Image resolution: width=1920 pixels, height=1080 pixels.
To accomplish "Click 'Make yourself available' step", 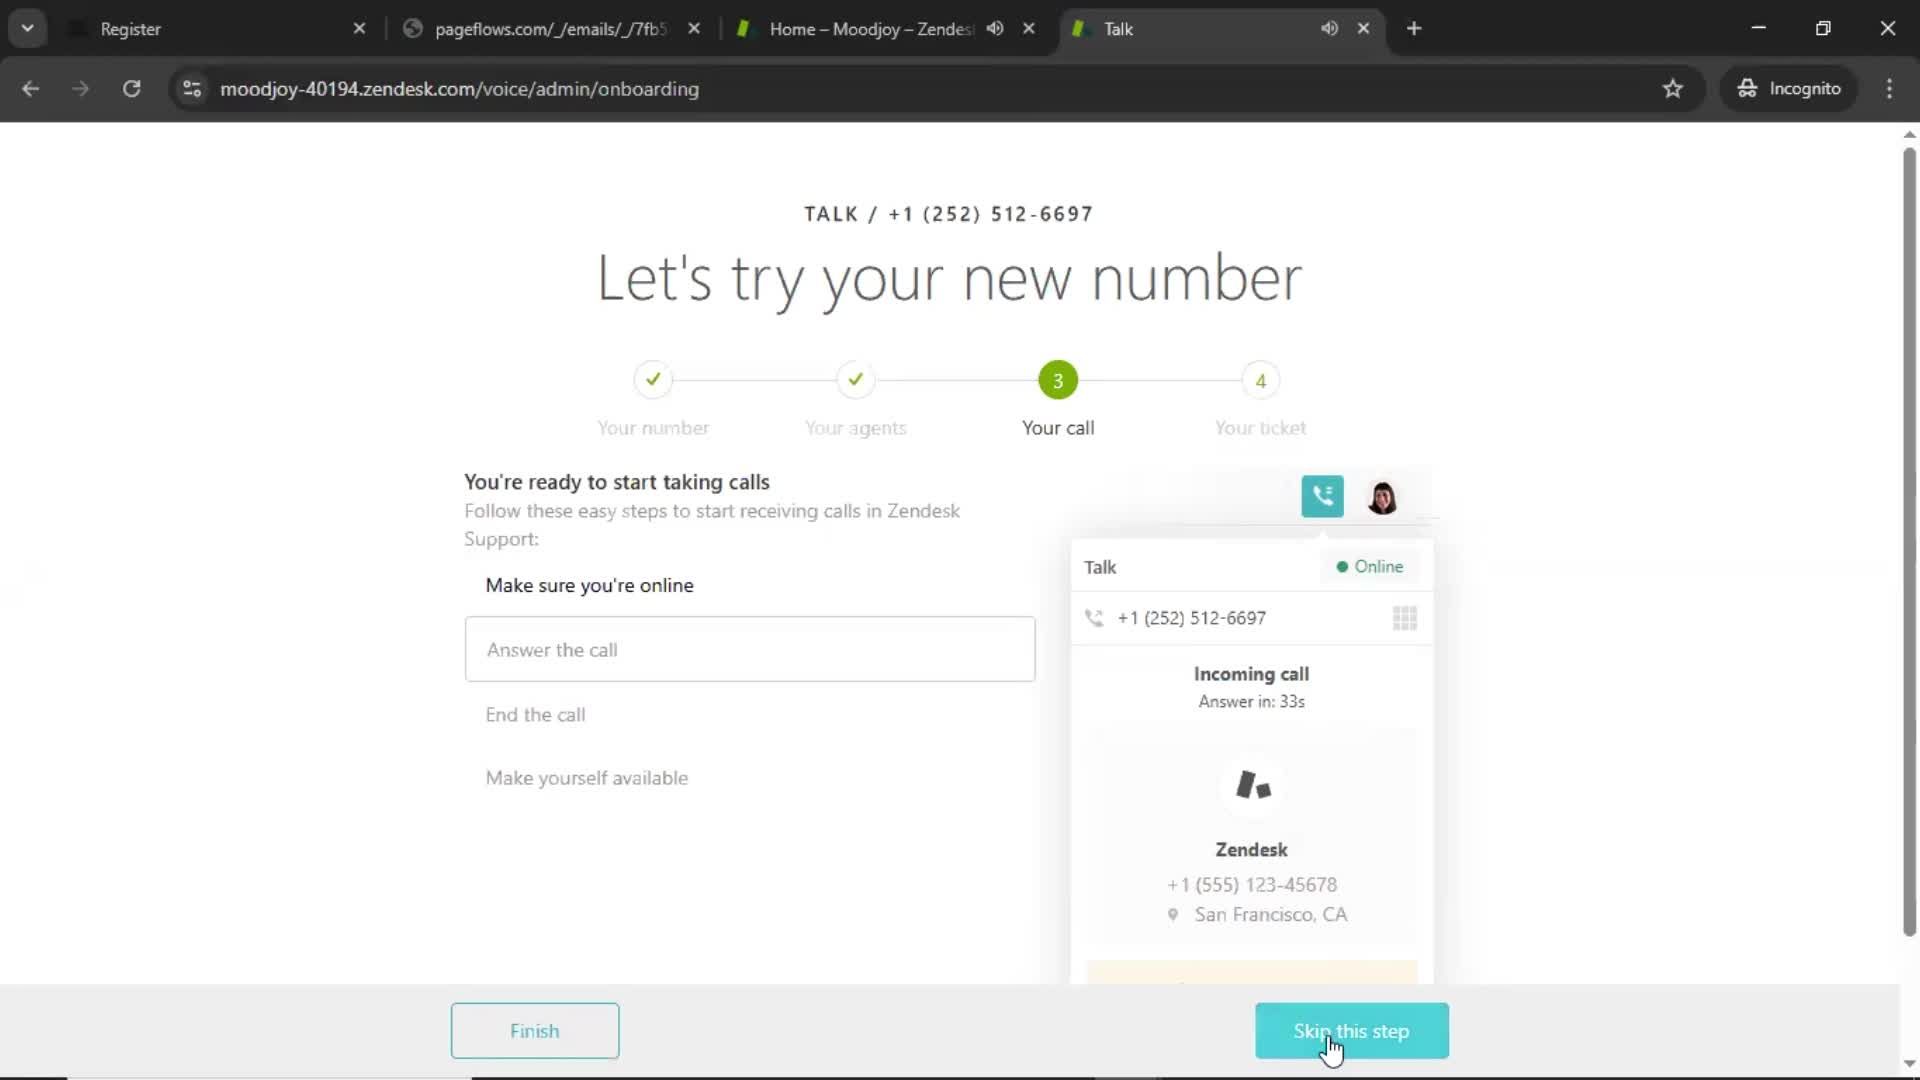I will point(586,778).
